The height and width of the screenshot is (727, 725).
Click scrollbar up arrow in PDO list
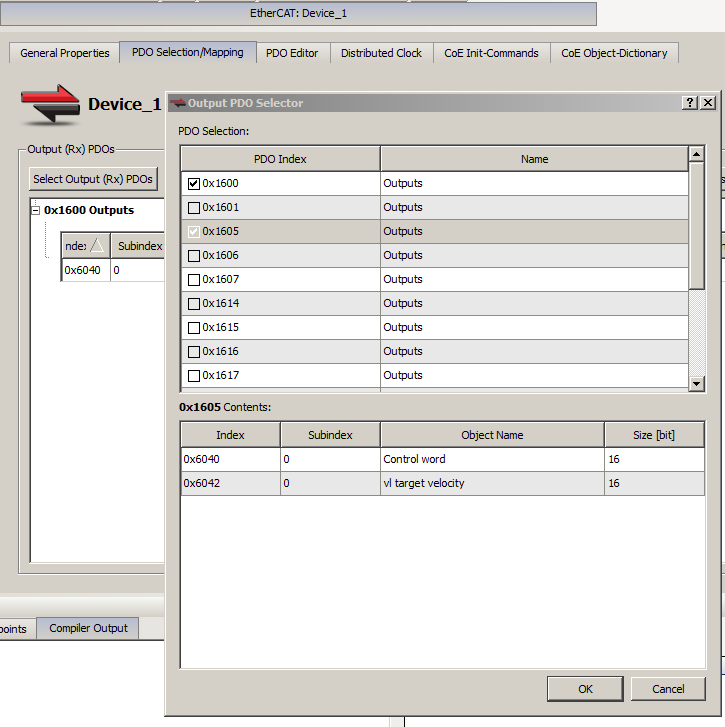696,153
